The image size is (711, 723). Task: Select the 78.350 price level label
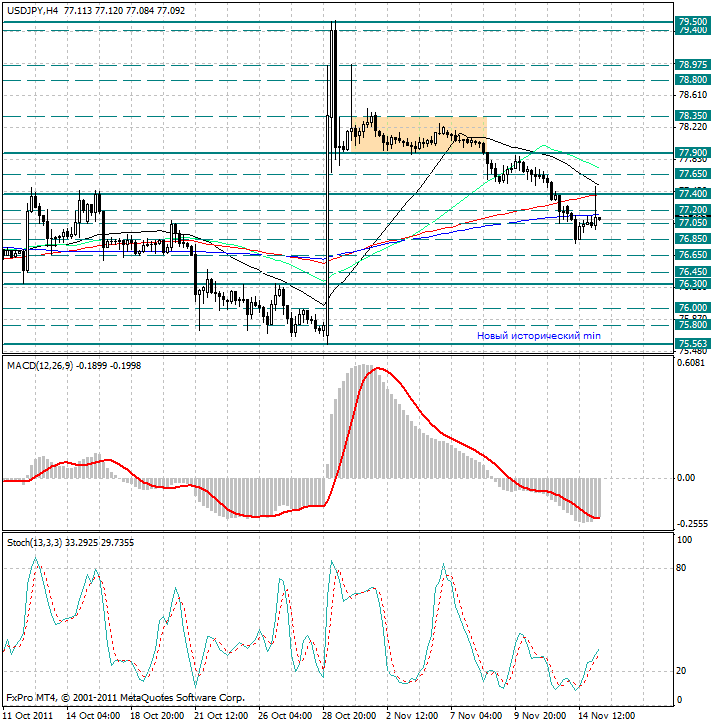pos(693,115)
